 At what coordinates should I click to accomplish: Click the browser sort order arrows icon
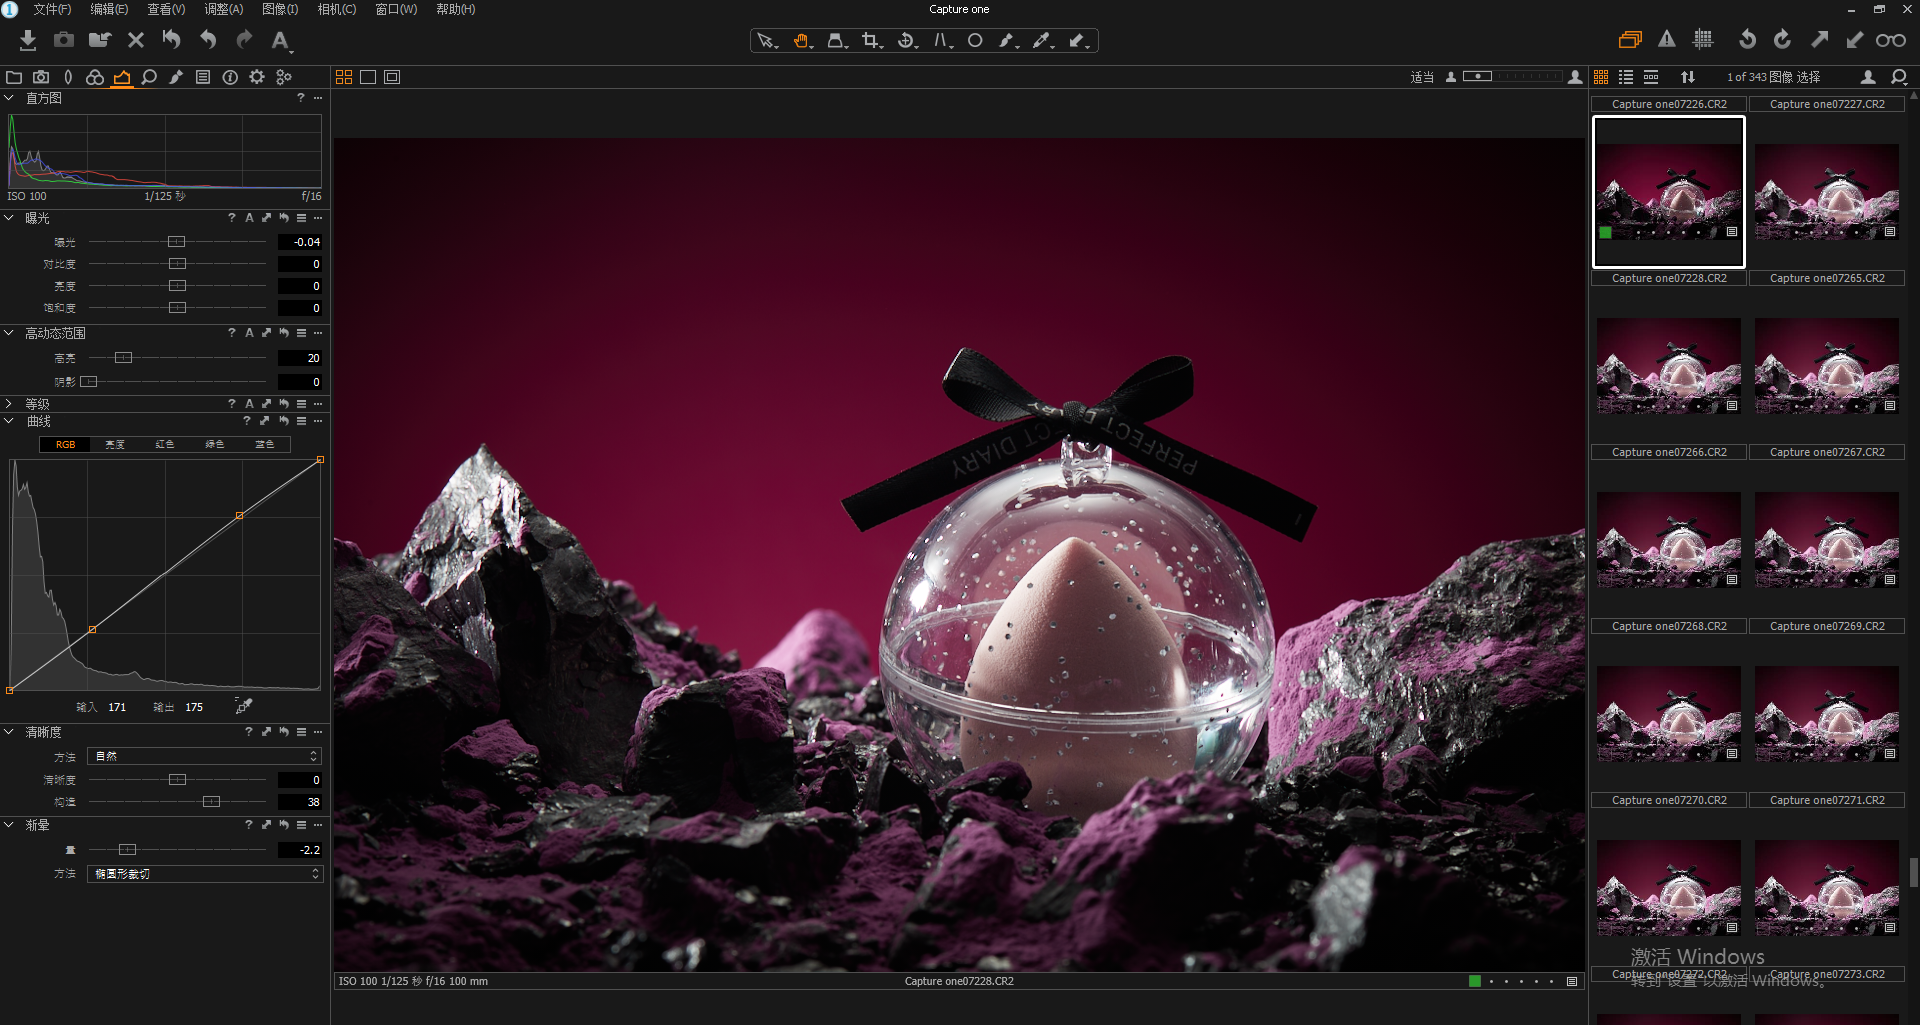click(x=1688, y=77)
